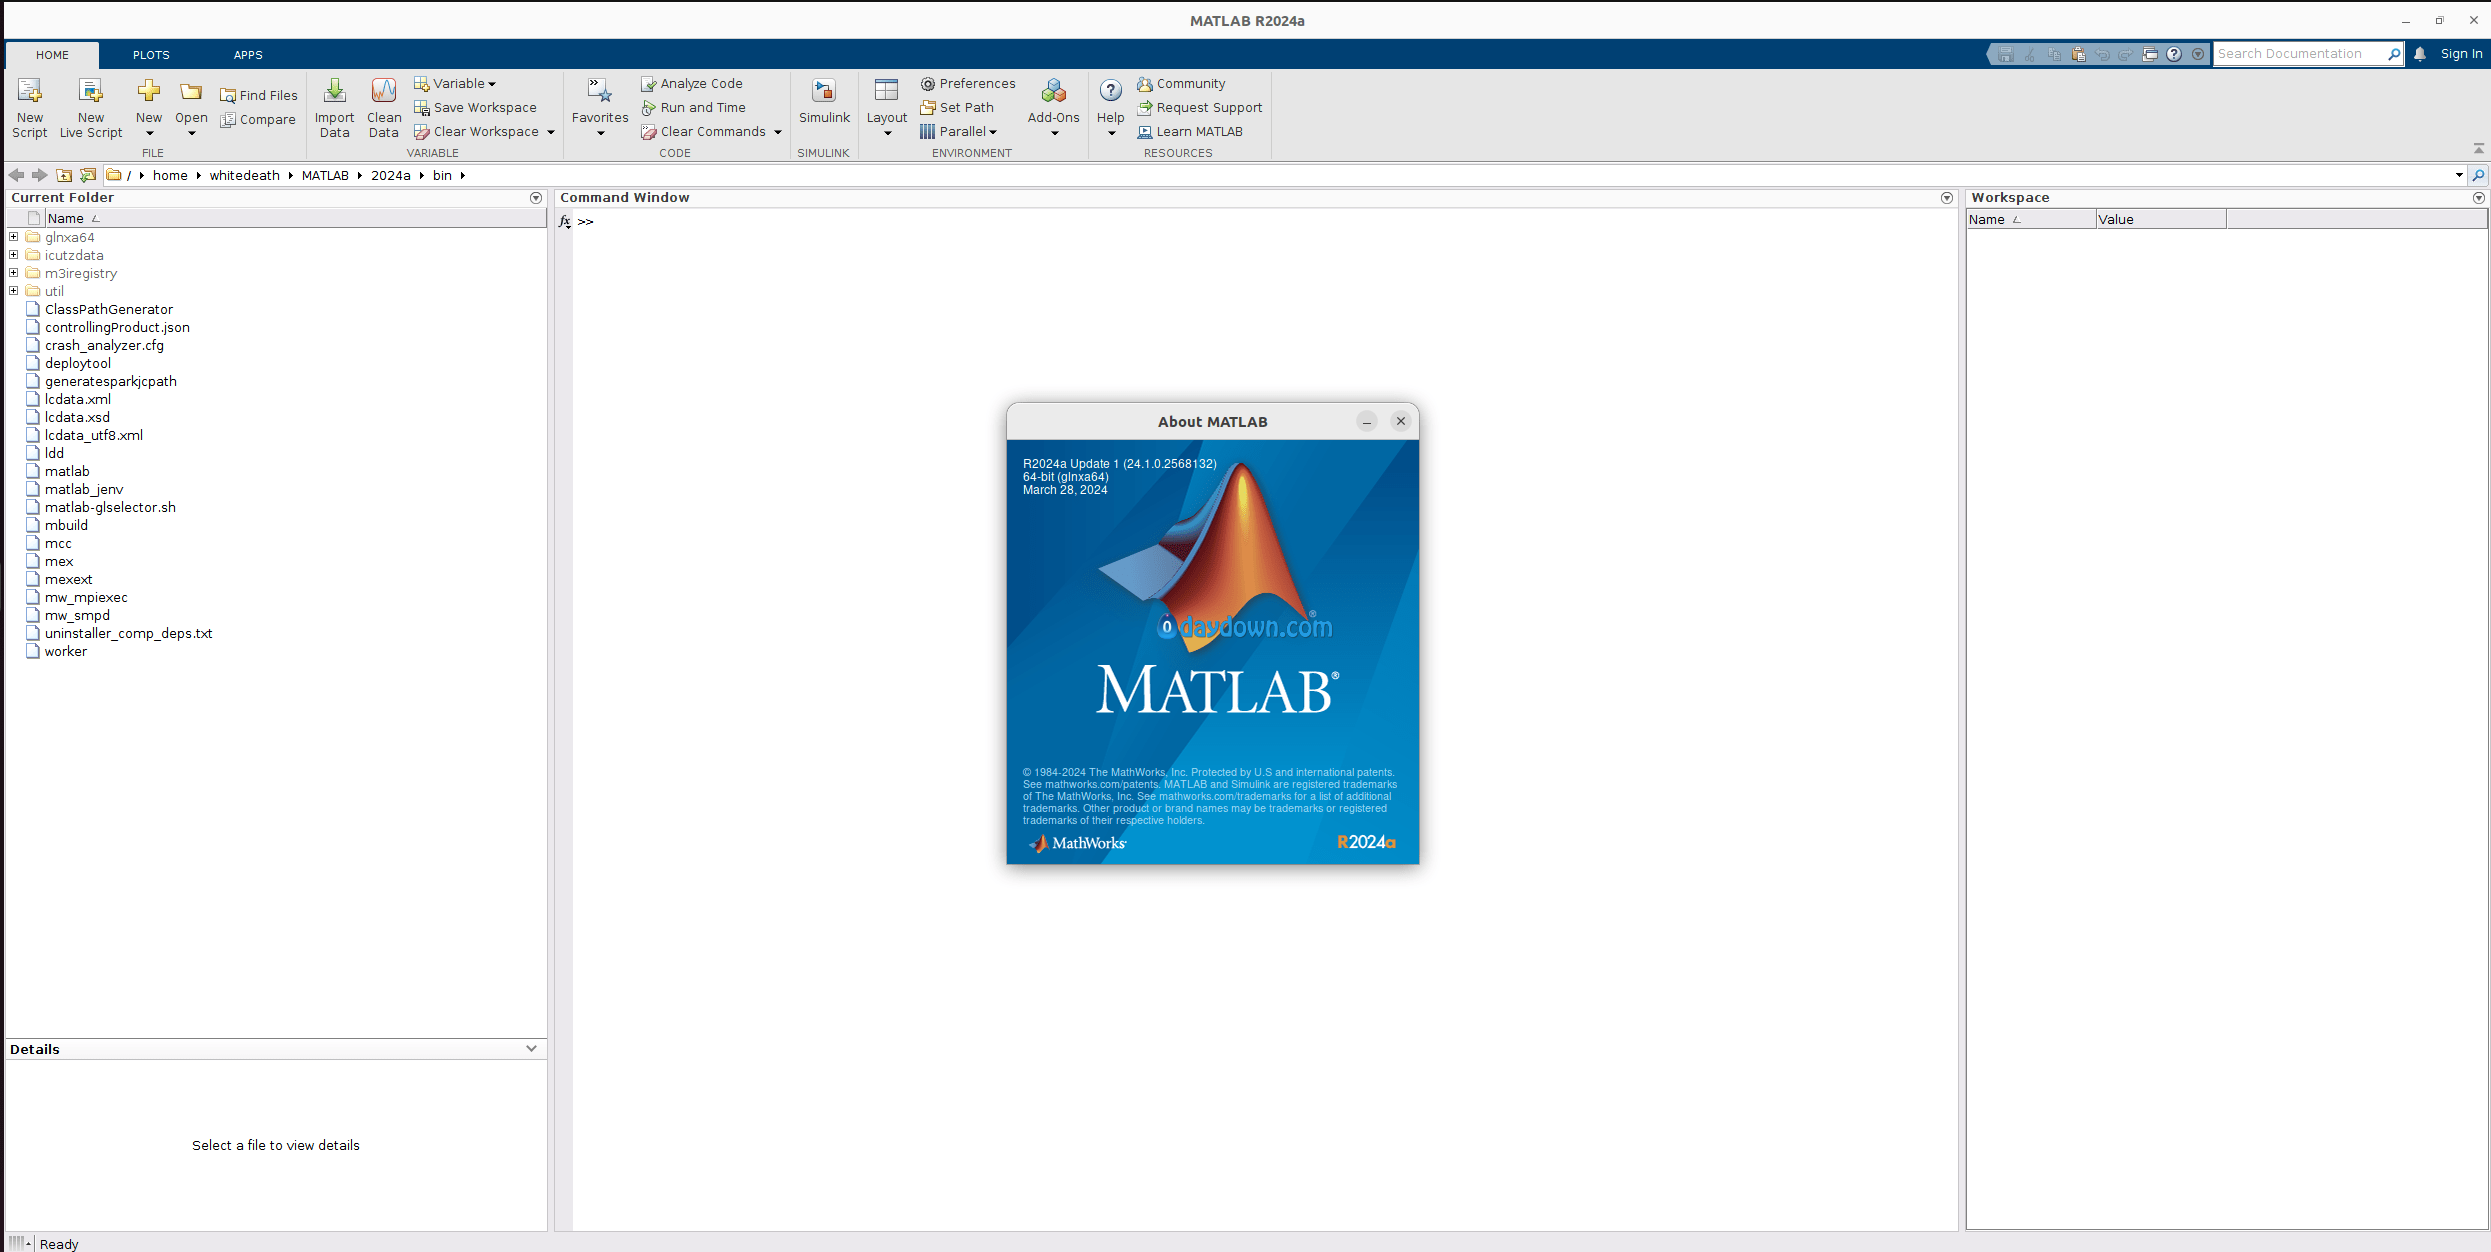Launch Simulink from the toolstrip
Screen dimensions: 2491x1252
click(x=824, y=101)
